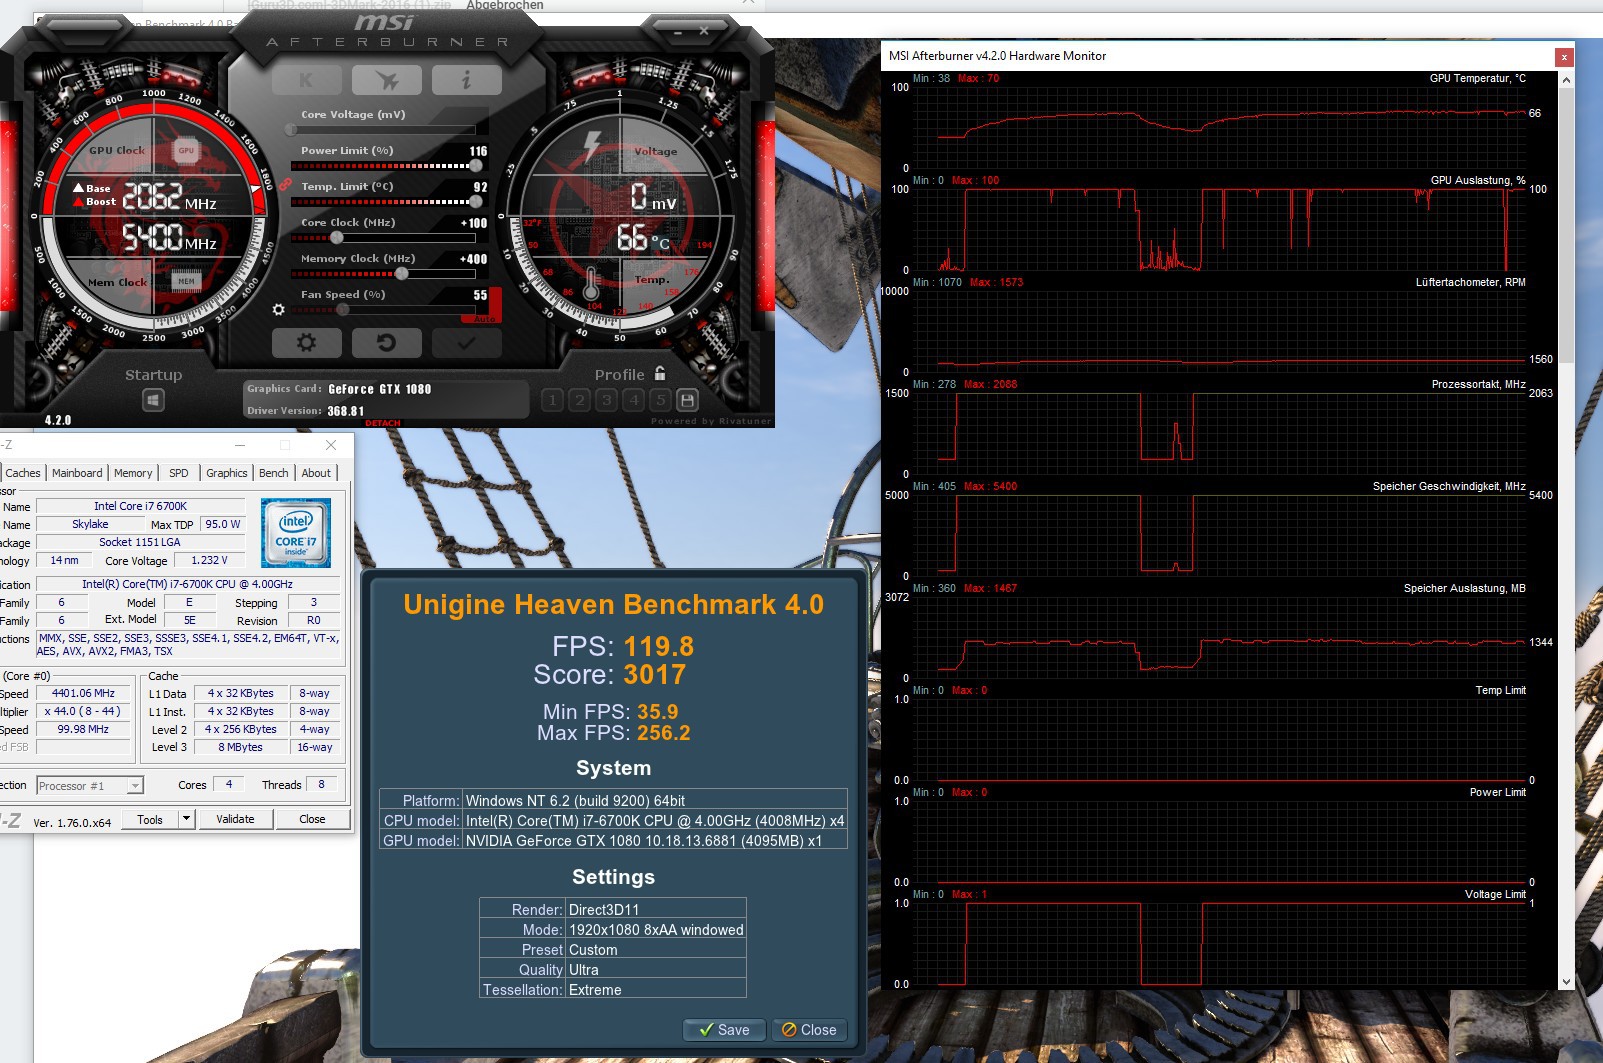Click the red DETACH label

pos(383,423)
